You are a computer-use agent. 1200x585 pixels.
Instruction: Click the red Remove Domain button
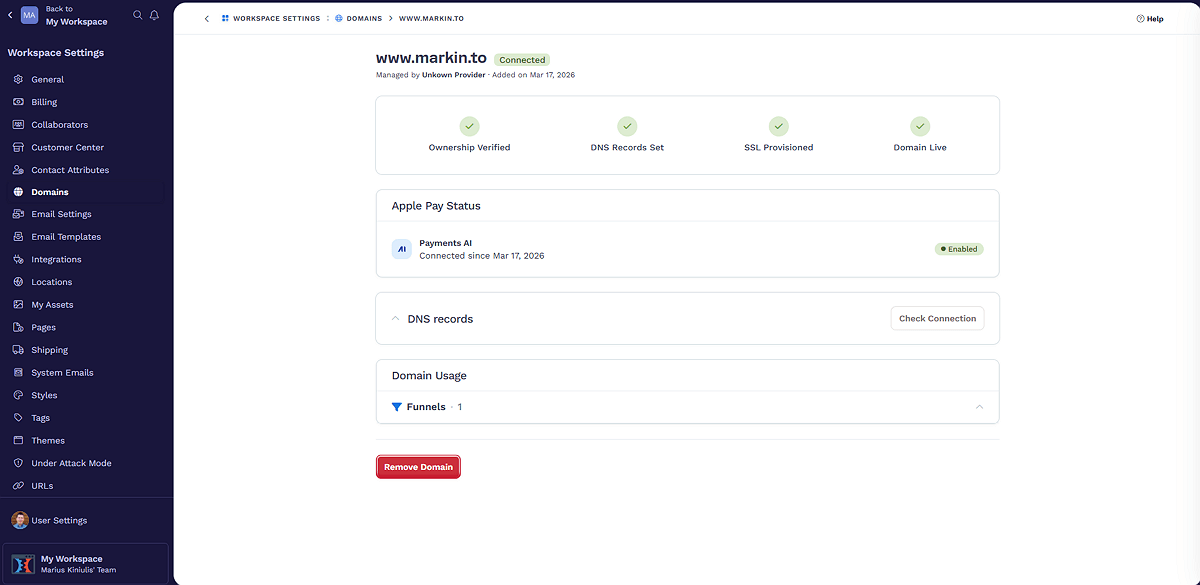(418, 467)
